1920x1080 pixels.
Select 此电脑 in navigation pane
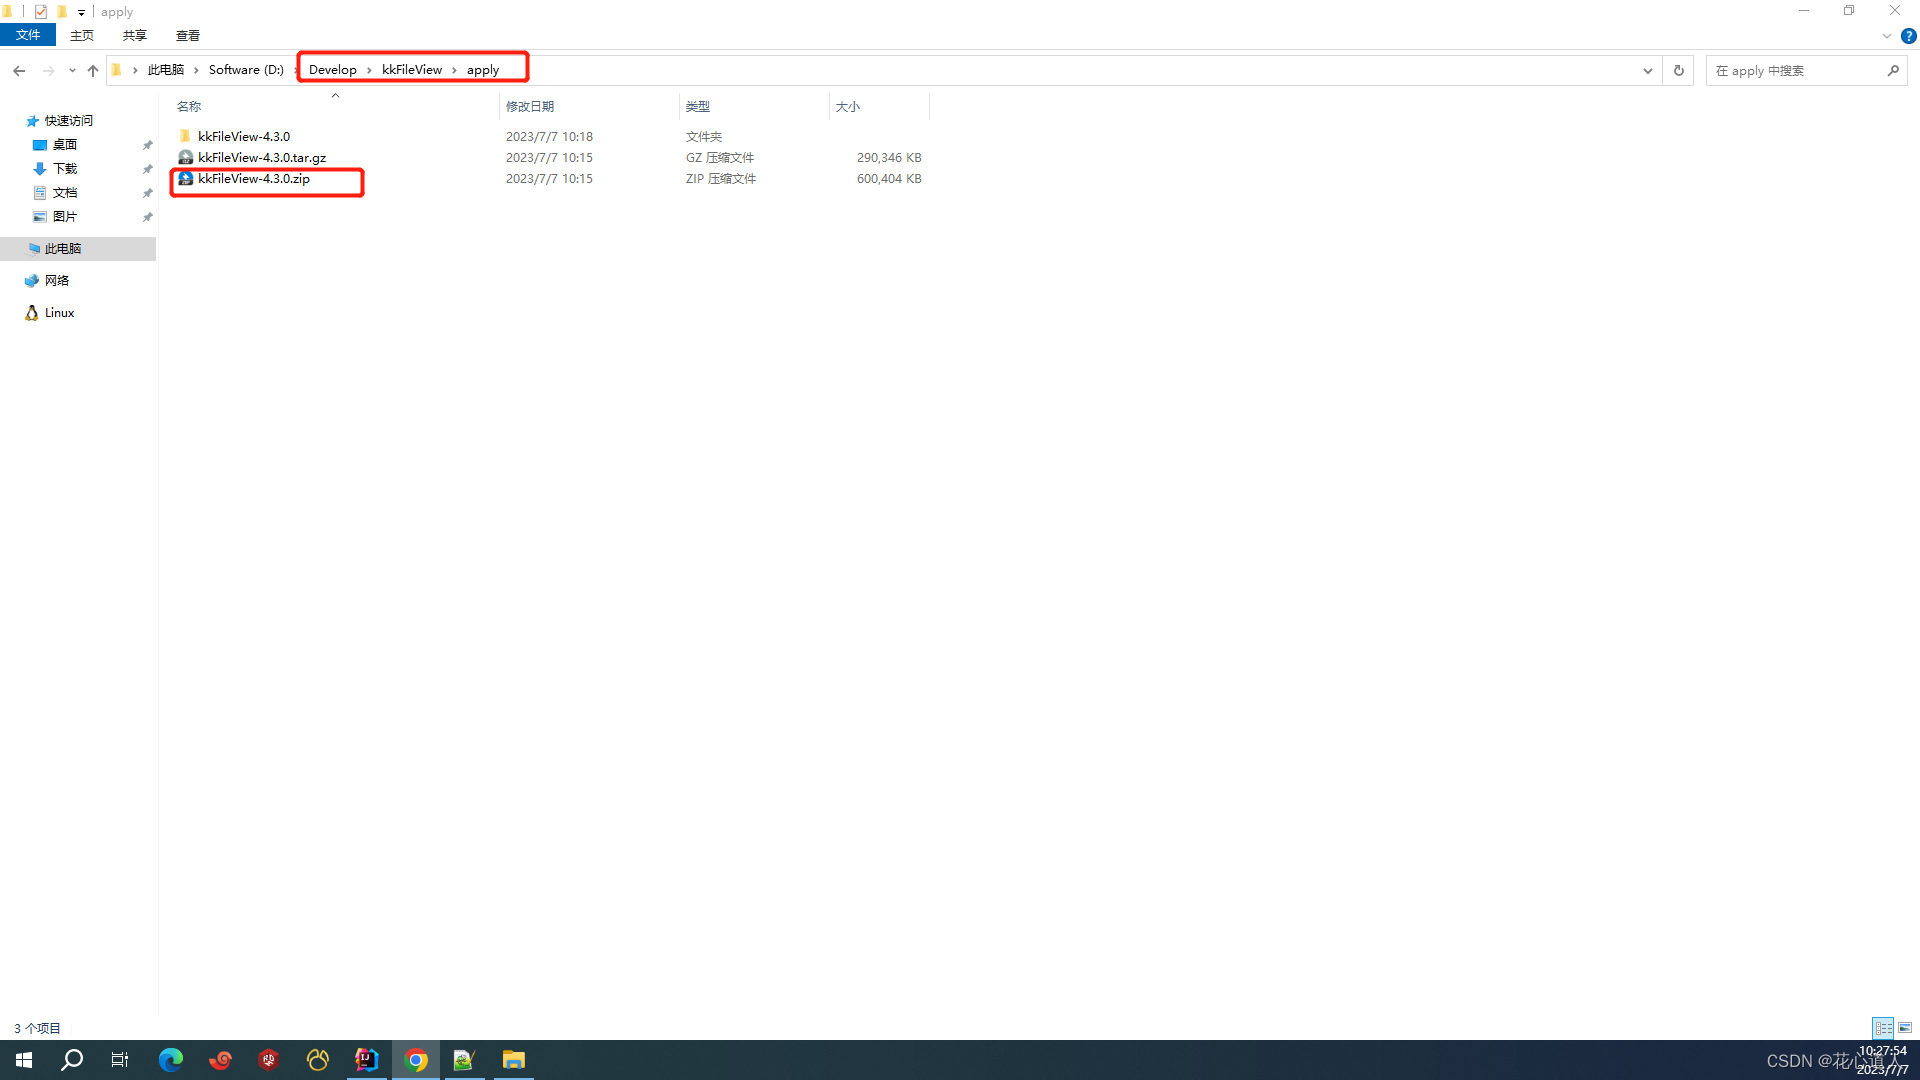click(x=62, y=249)
